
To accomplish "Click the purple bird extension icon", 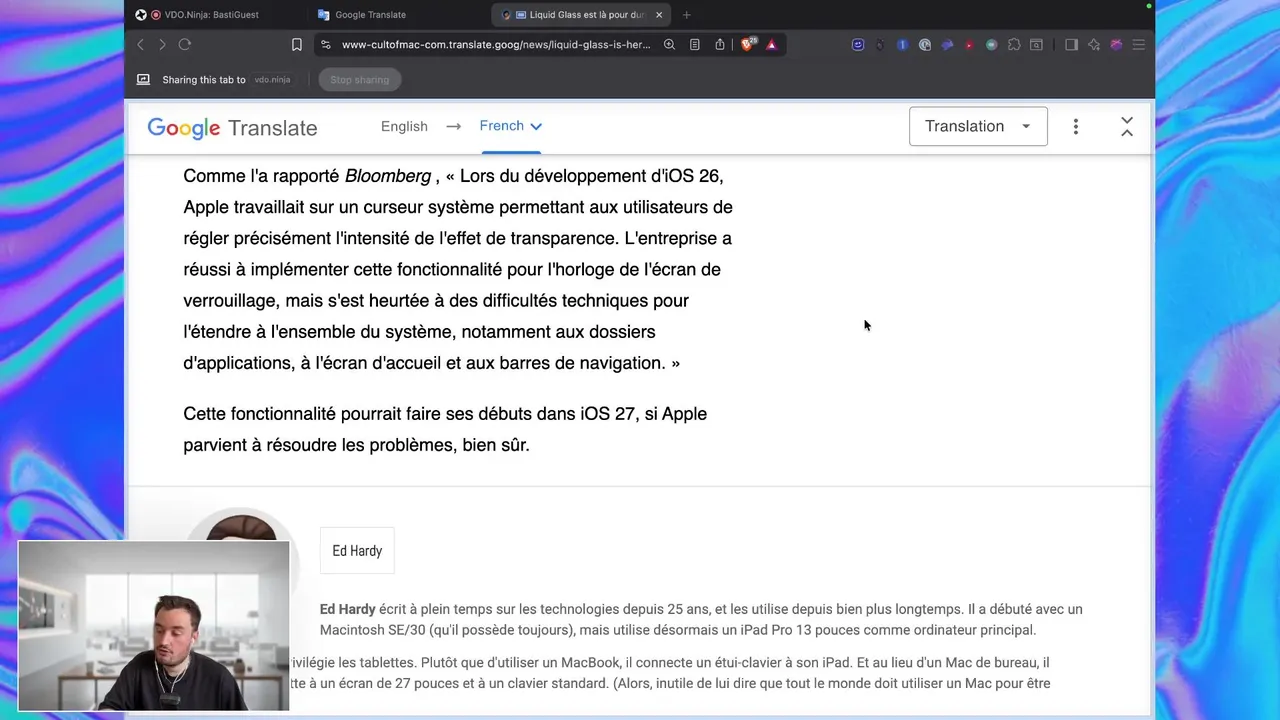I will 947,45.
